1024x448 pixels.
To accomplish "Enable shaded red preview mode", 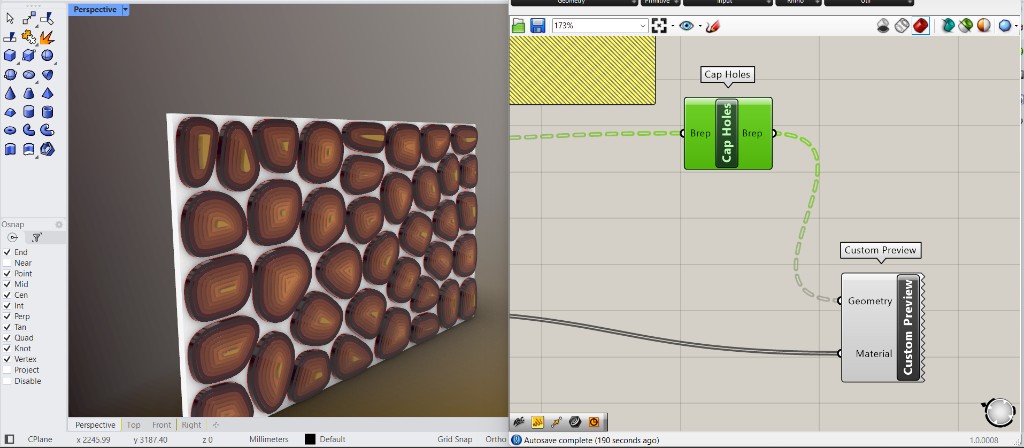I will coord(920,25).
